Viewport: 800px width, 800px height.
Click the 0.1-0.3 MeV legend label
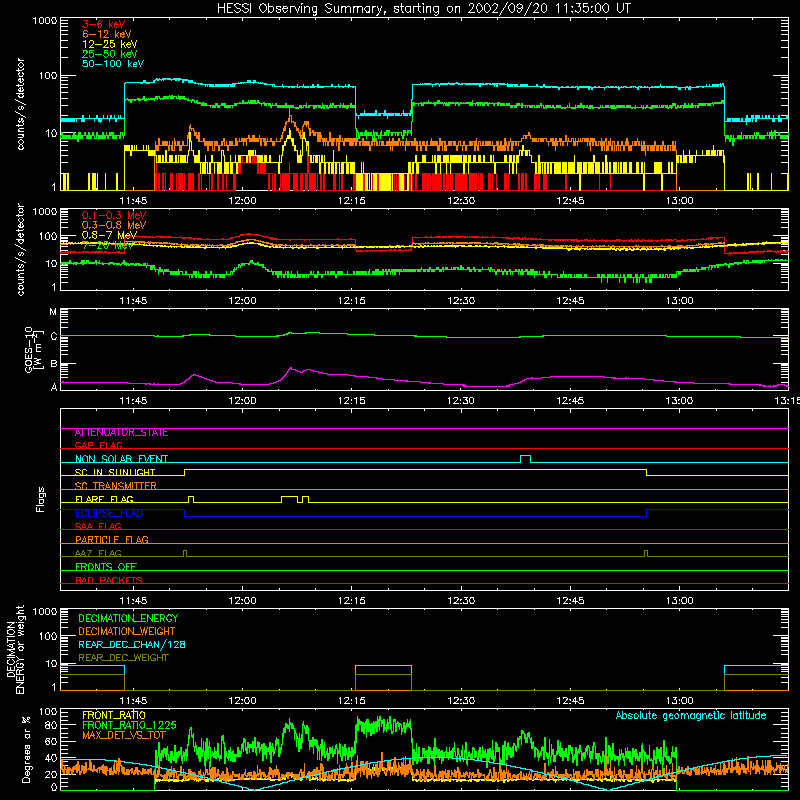tap(114, 215)
